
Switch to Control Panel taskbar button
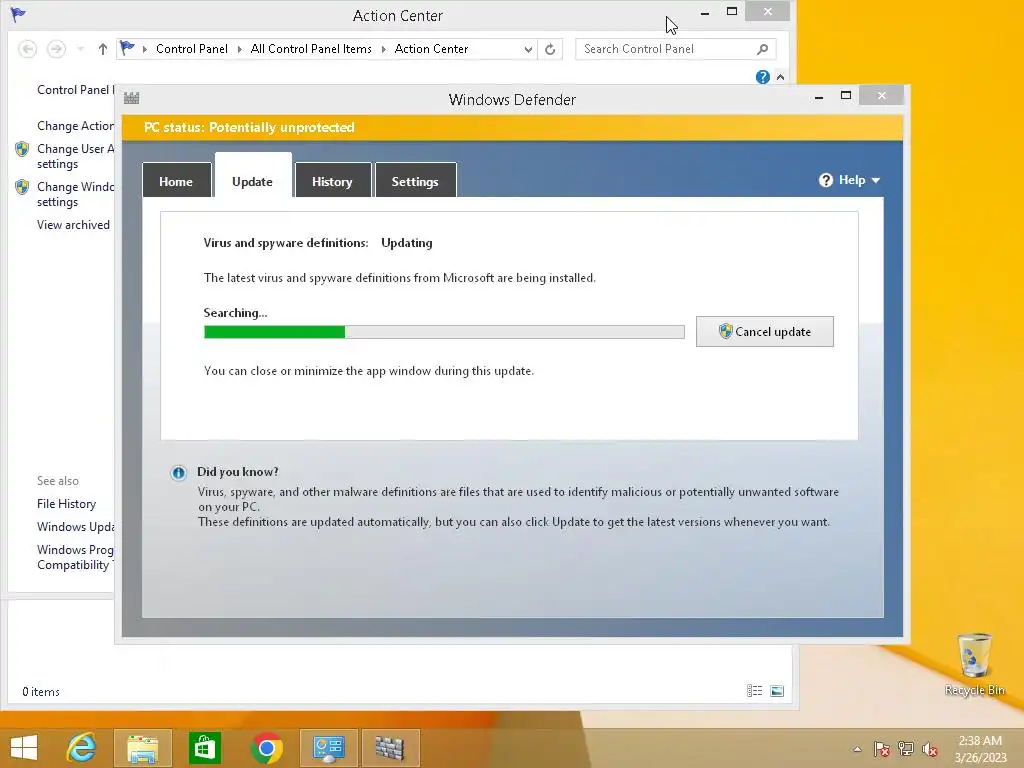[x=328, y=748]
